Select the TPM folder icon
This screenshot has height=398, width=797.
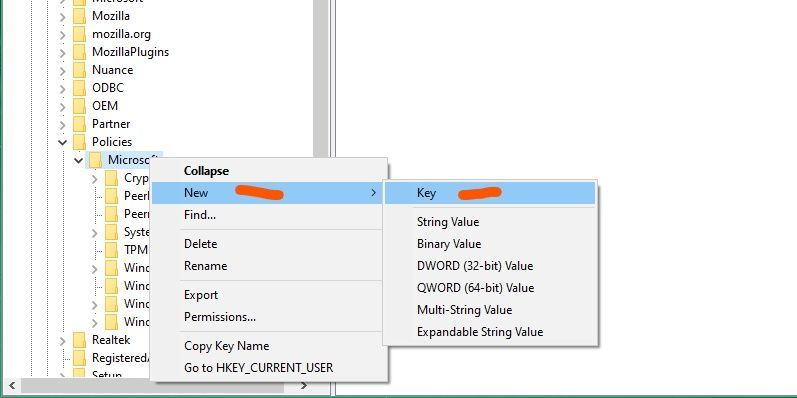click(111, 250)
